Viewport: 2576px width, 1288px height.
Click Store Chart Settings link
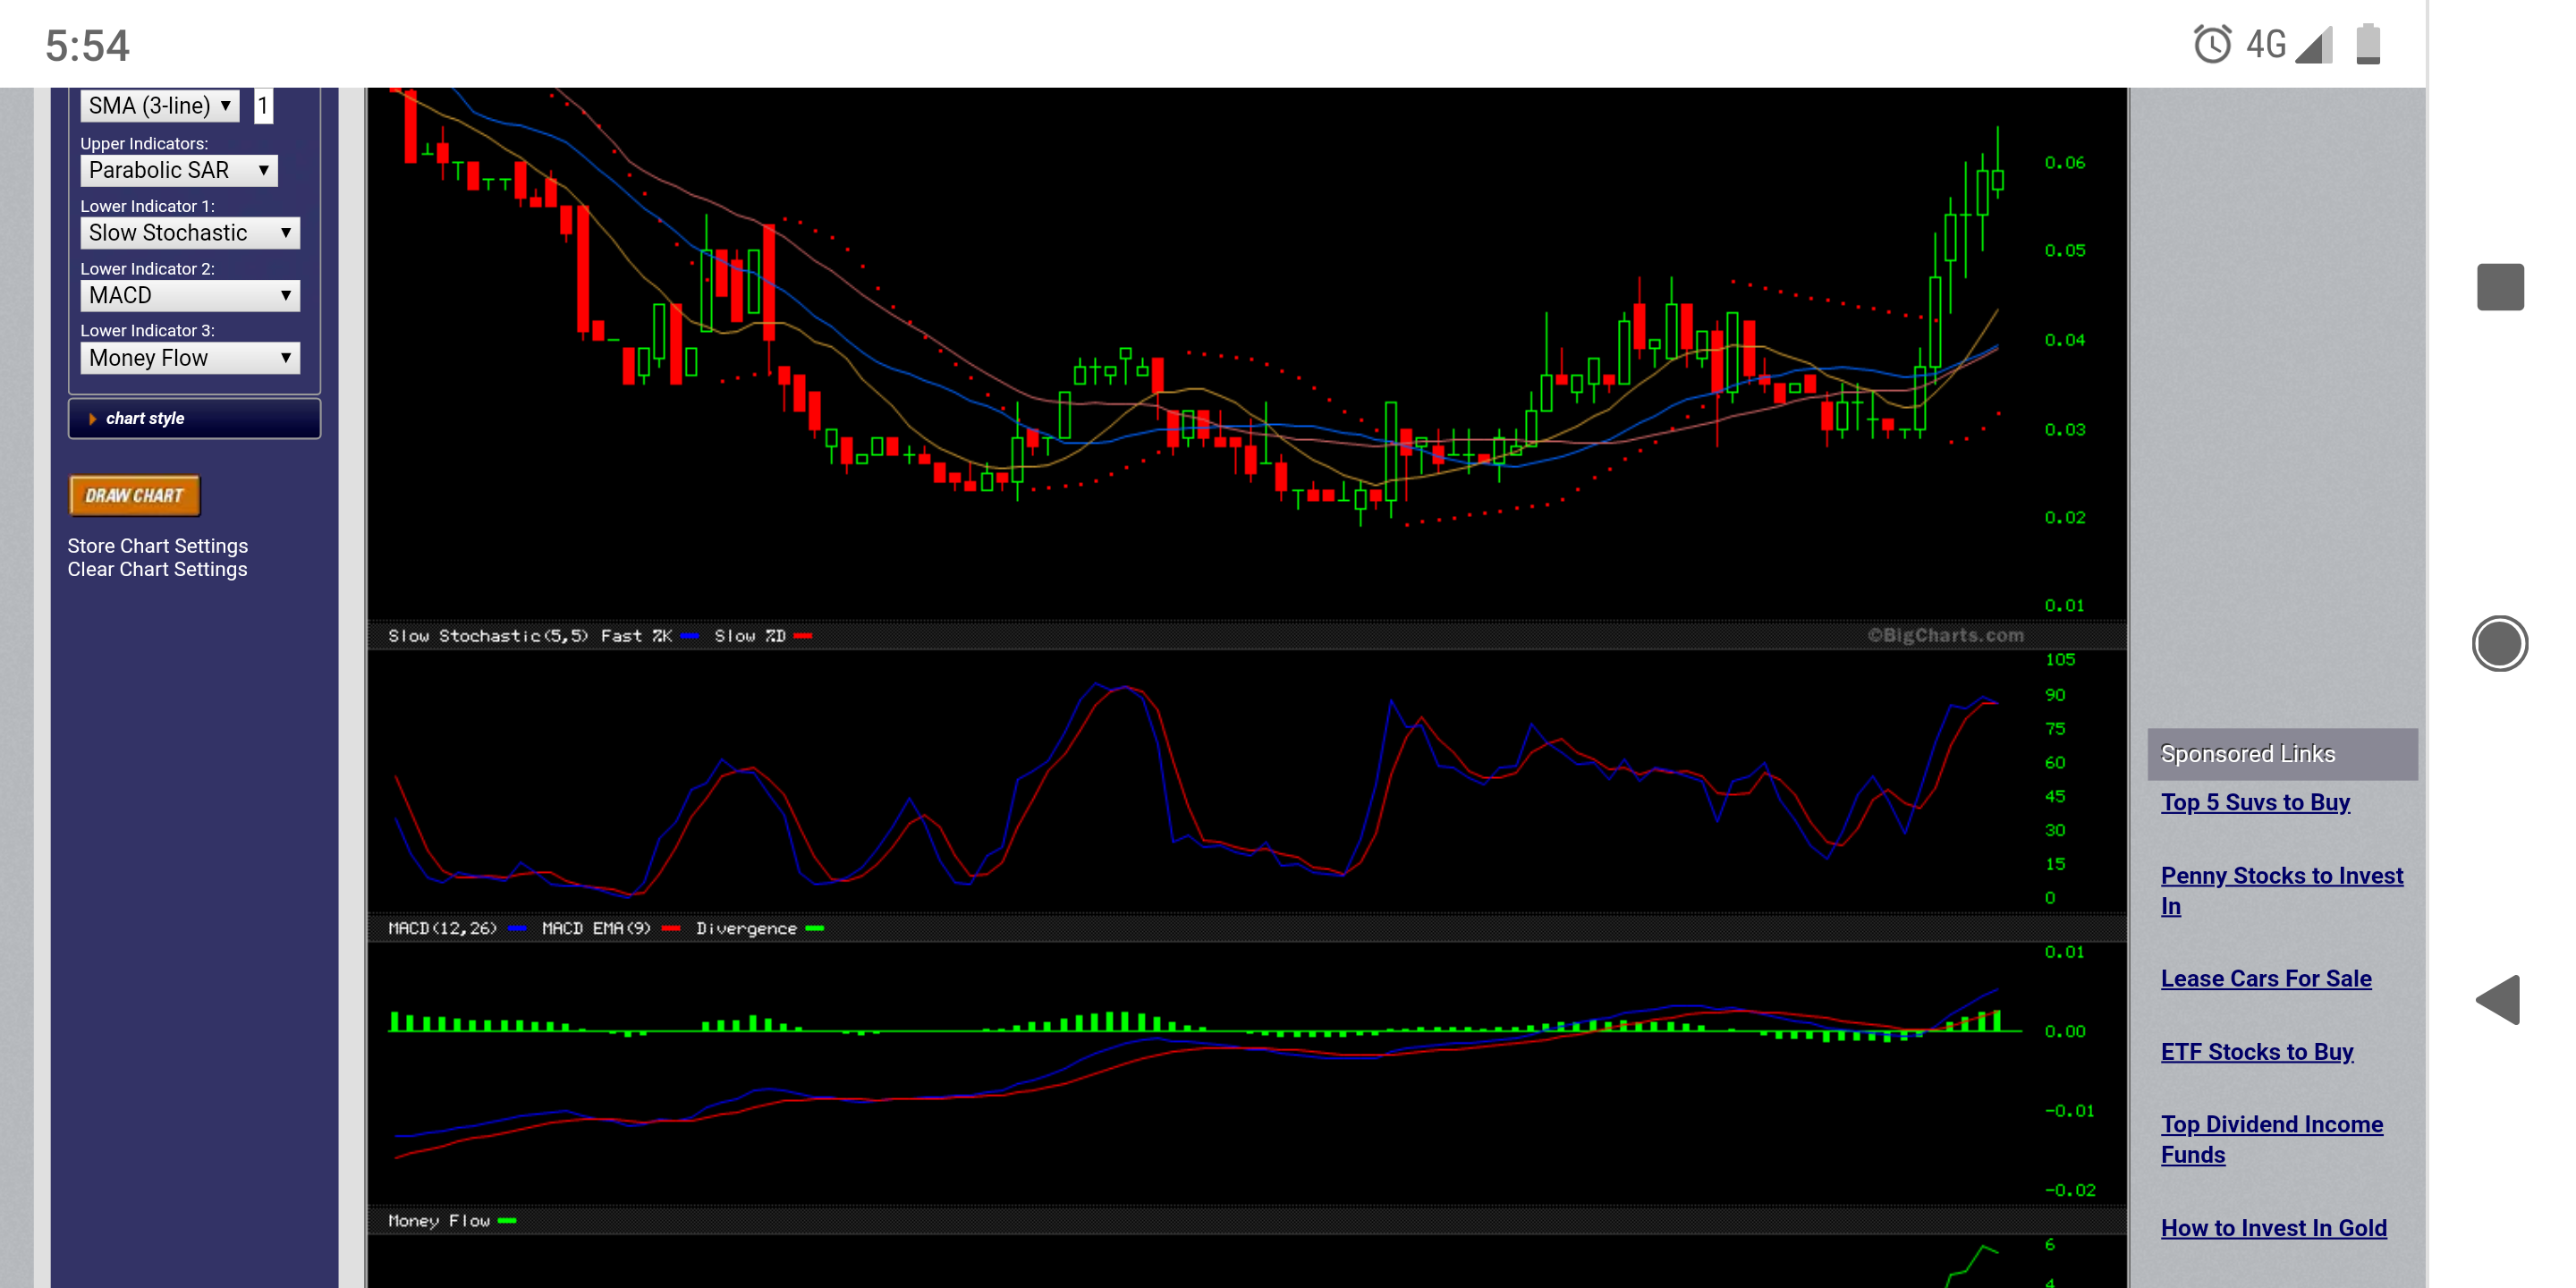[158, 546]
